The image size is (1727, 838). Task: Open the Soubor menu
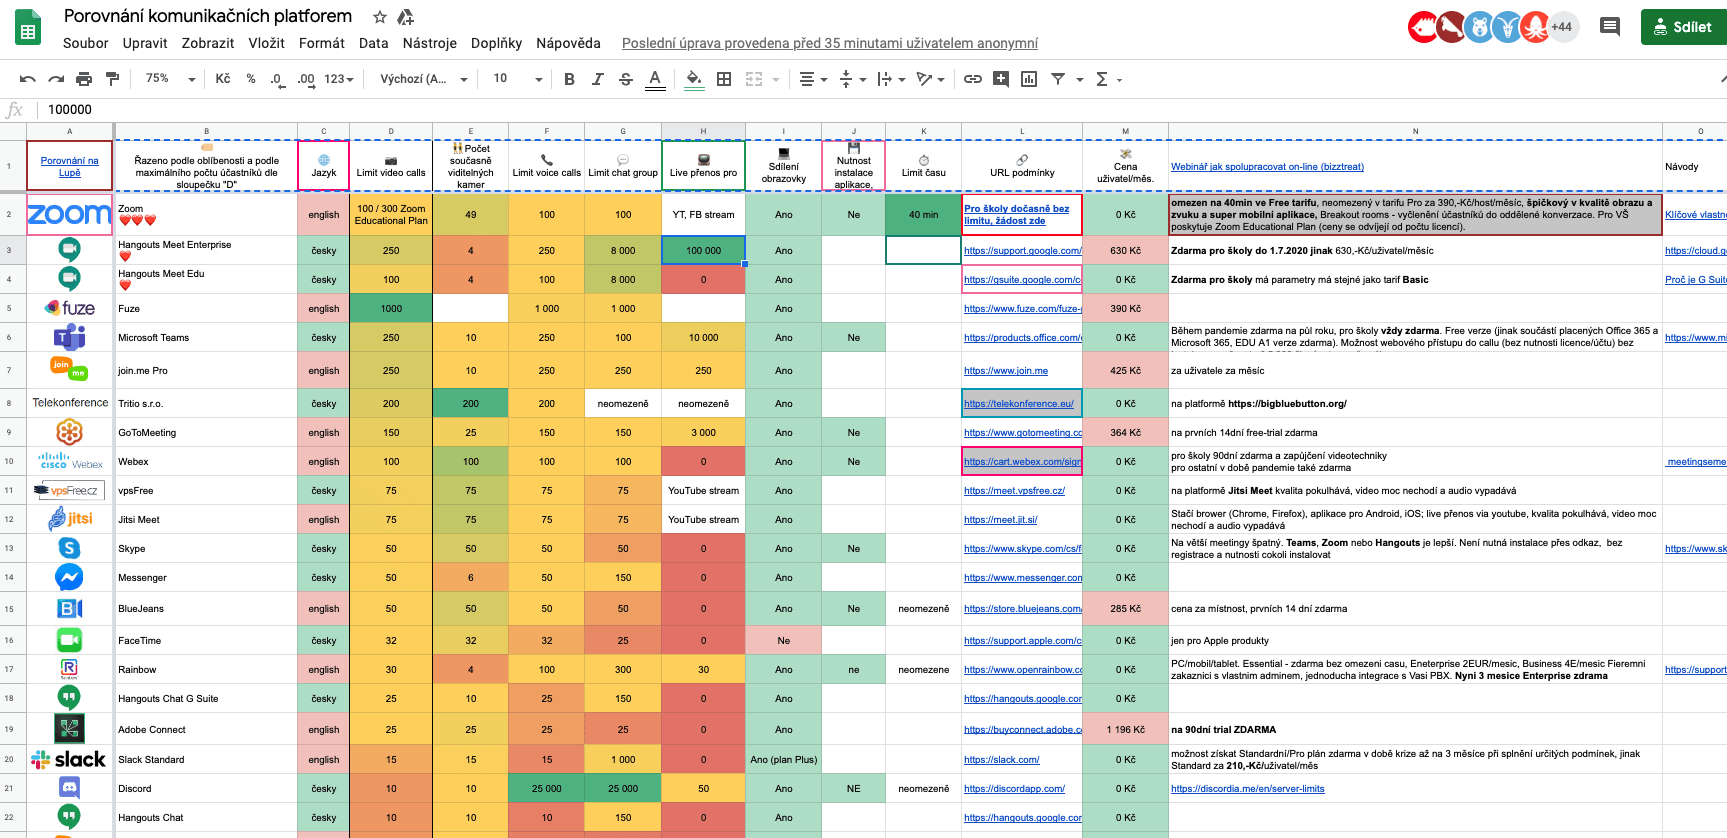[85, 43]
